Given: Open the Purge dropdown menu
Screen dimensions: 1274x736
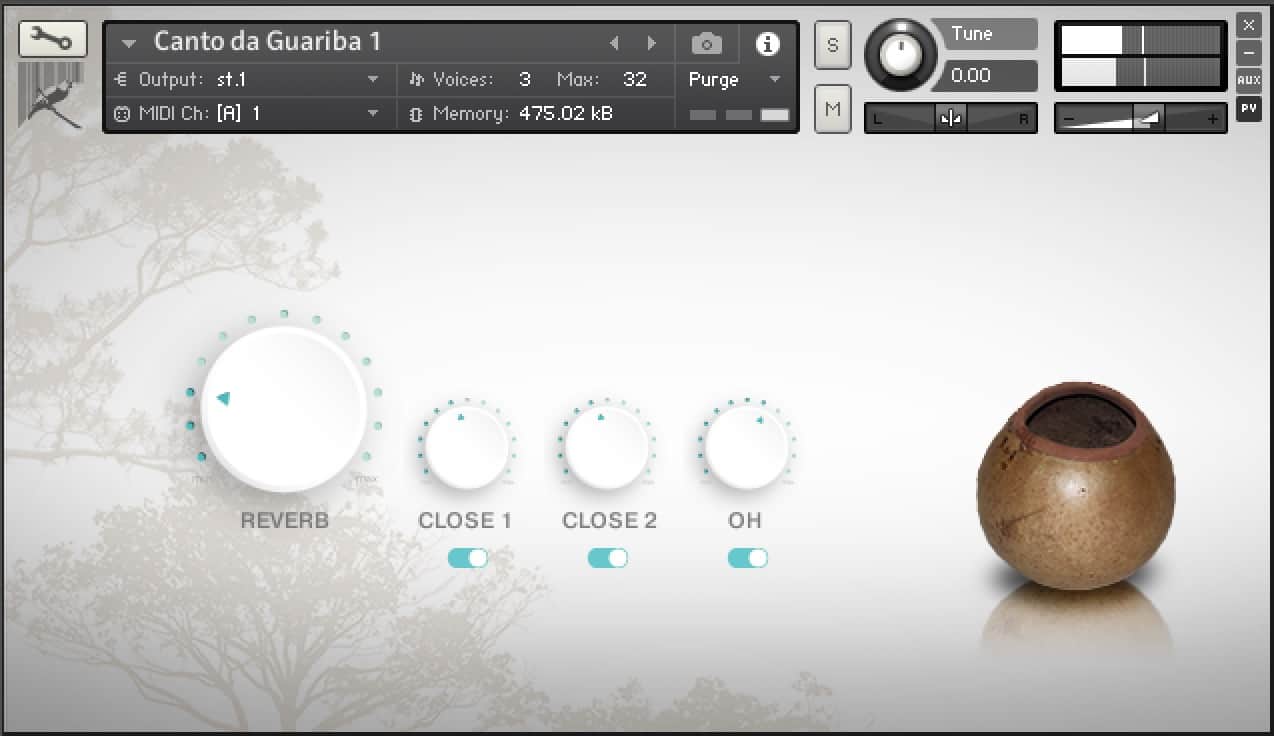Looking at the screenshot, I should click(x=773, y=79).
